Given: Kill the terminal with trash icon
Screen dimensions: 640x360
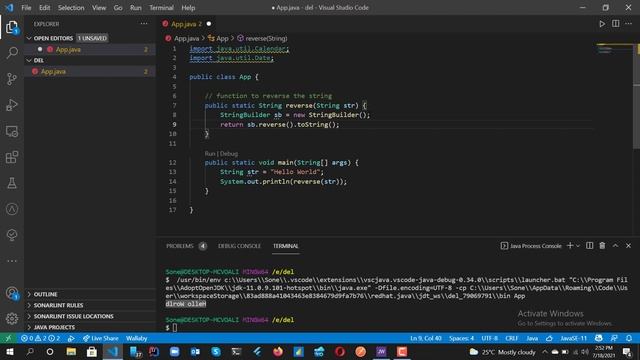Looking at the screenshot, I should pos(602,246).
